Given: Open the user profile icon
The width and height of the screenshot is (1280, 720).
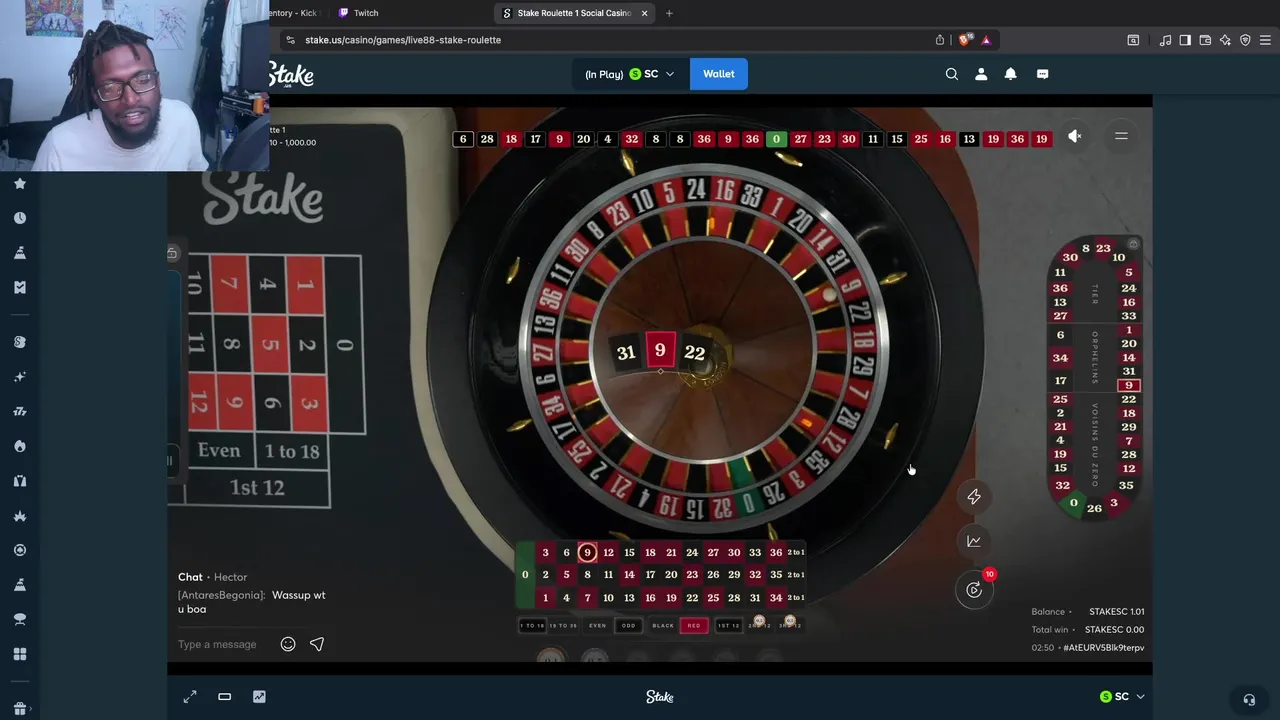Looking at the screenshot, I should [981, 74].
